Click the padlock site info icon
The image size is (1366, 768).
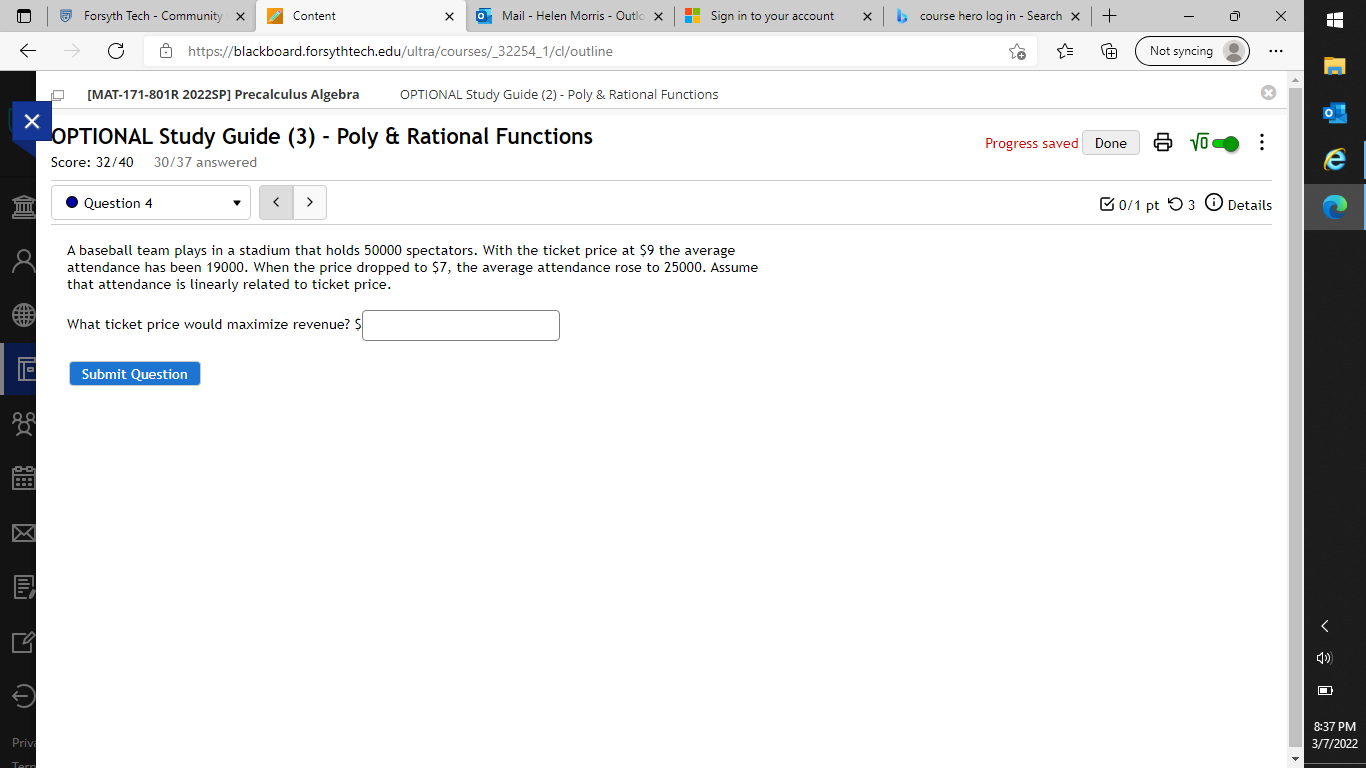[x=167, y=51]
